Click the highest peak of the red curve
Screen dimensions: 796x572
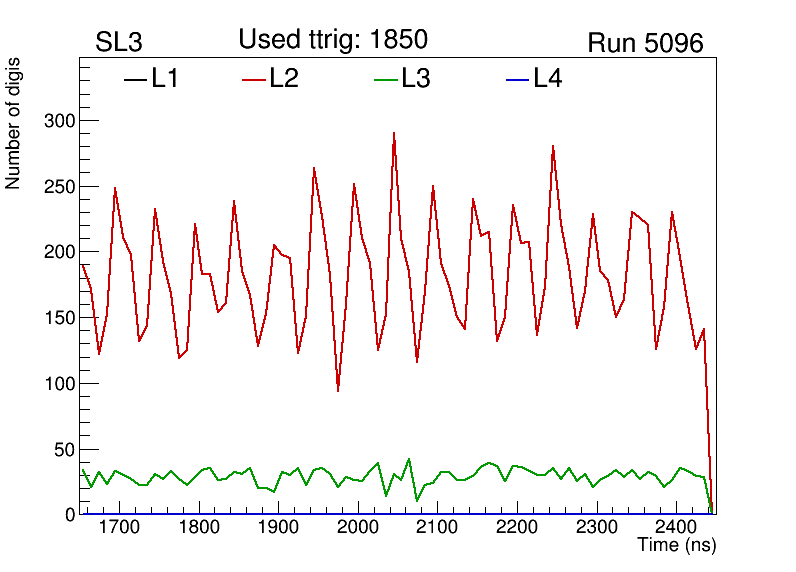(394, 133)
